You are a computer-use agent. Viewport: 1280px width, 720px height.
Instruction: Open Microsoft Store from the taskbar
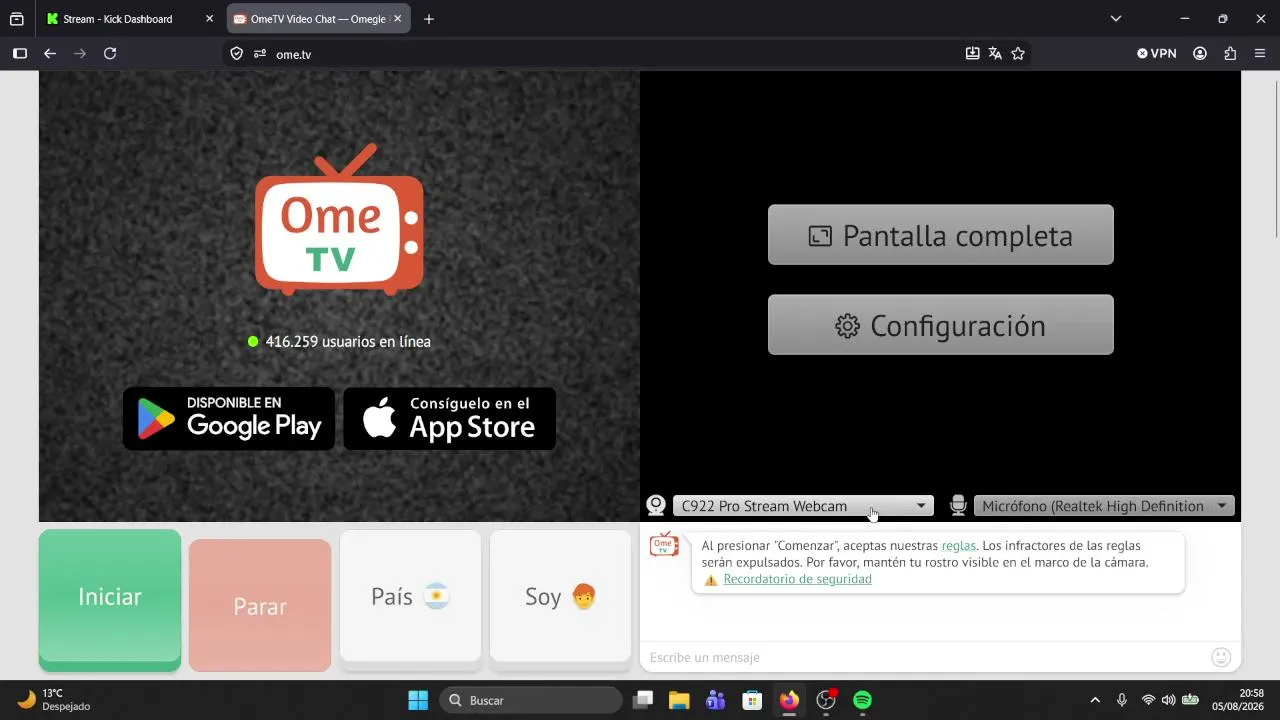coord(753,700)
